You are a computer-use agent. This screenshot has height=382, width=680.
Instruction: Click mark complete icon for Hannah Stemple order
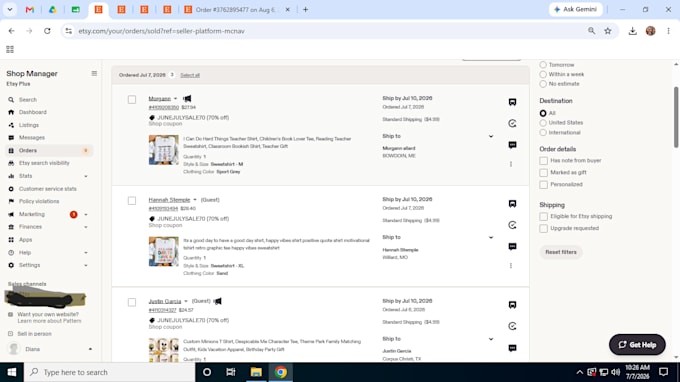pos(512,225)
